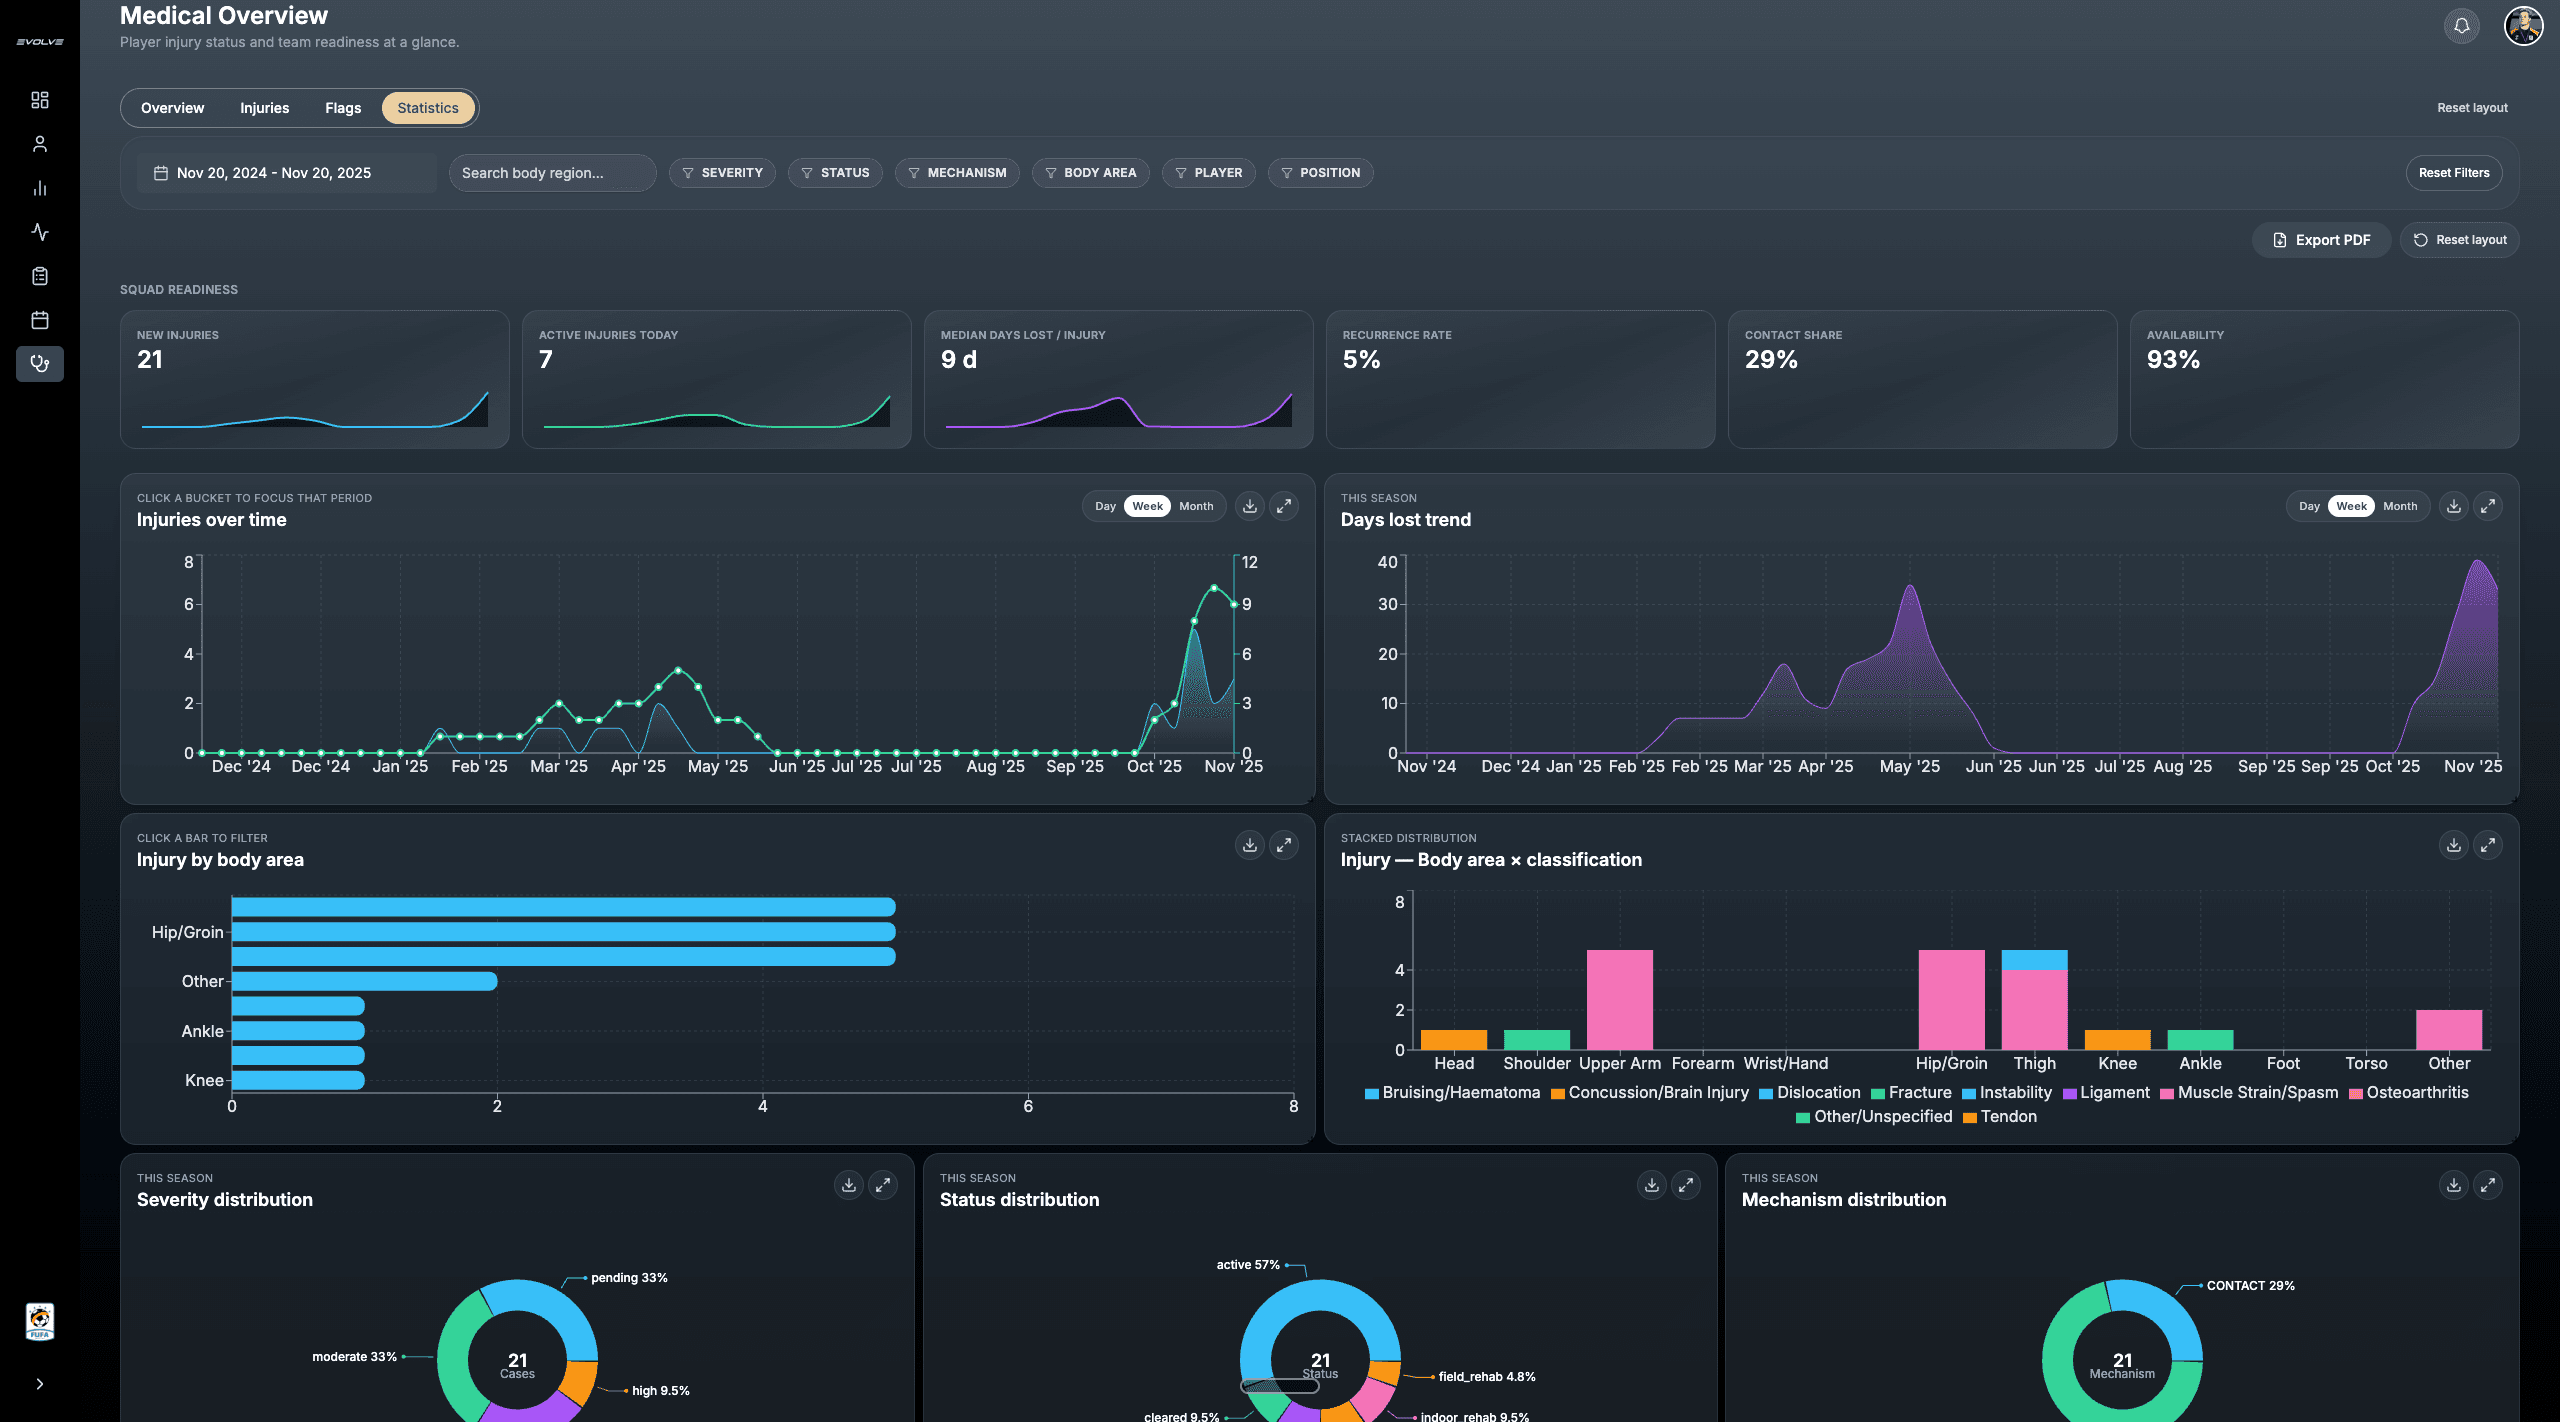Open the SEVERITY filter dropdown

pyautogui.click(x=722, y=173)
